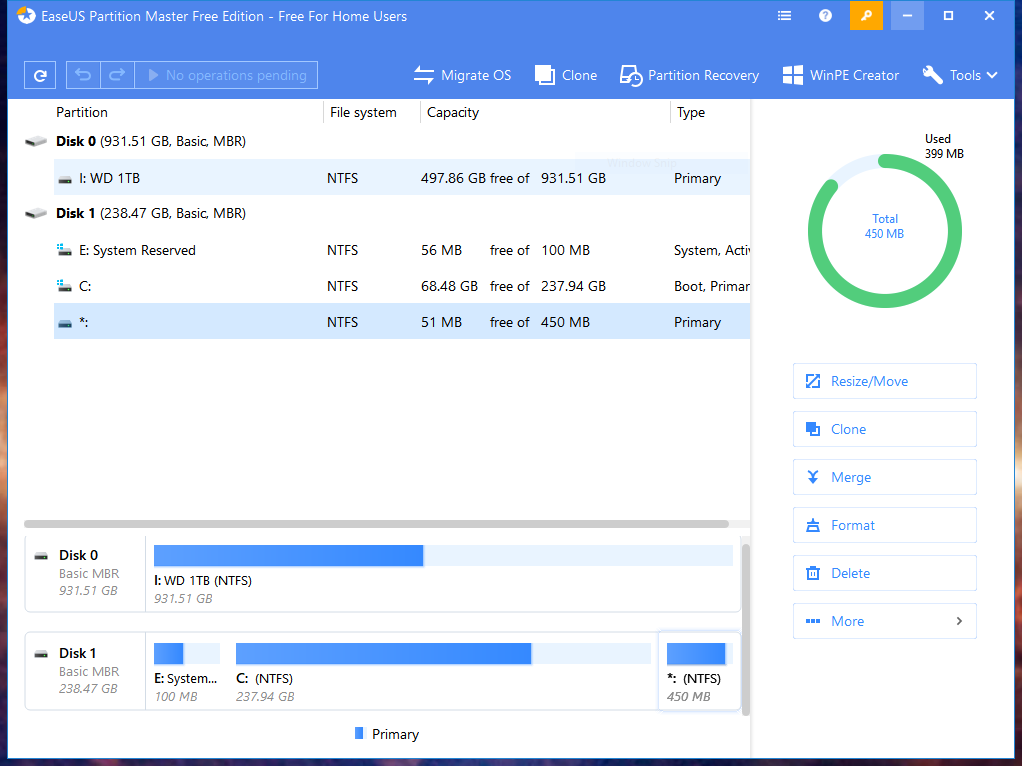Click the Resize/Move icon
1022x766 pixels.
[813, 381]
